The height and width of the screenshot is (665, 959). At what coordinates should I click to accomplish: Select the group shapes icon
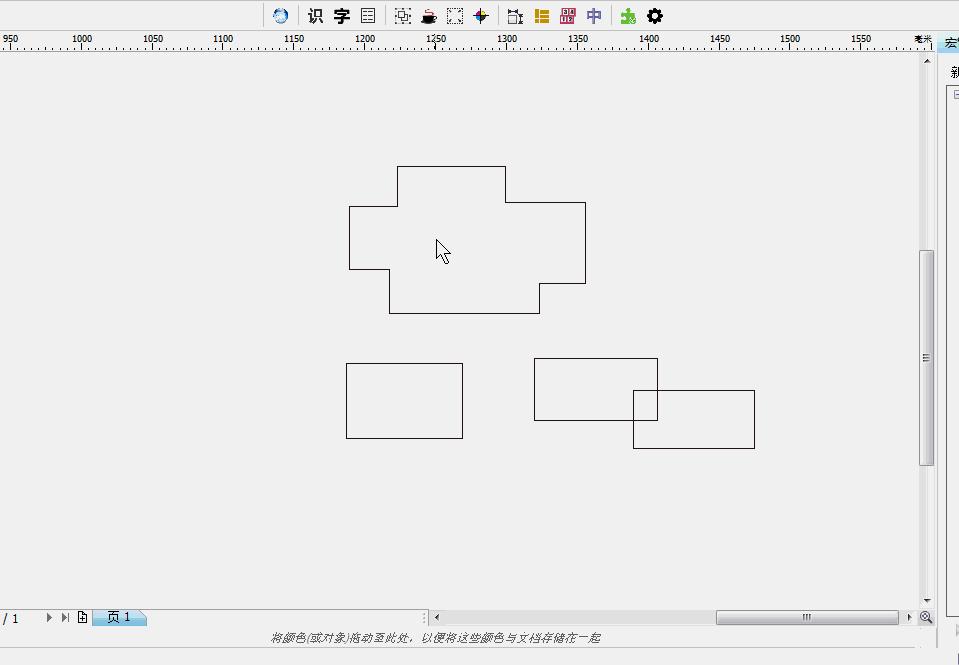click(x=403, y=15)
